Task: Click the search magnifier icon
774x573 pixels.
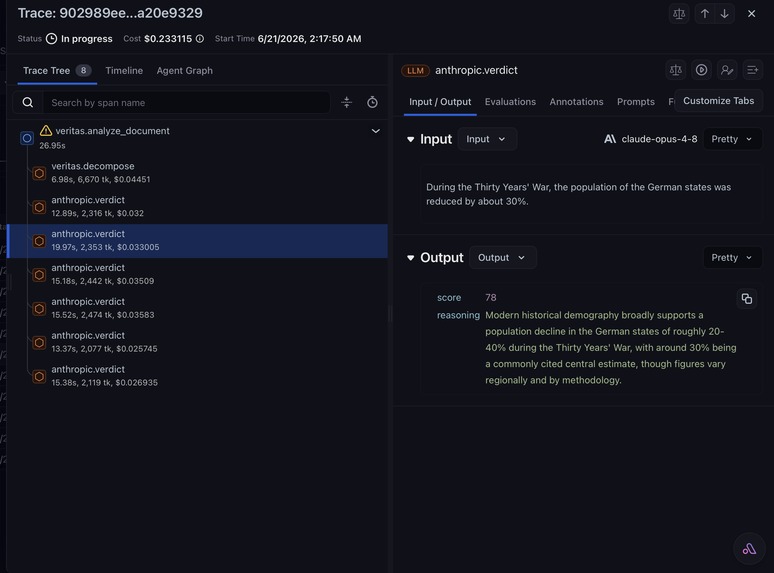Action: coord(28,103)
